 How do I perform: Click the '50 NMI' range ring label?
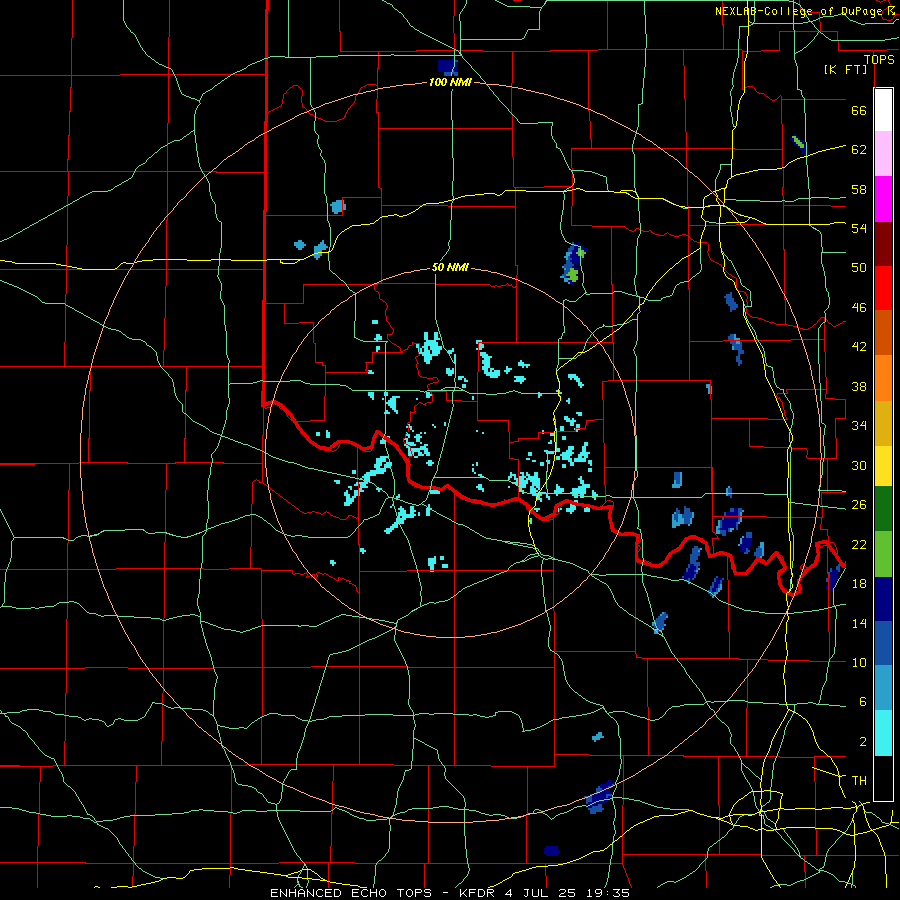point(450,267)
